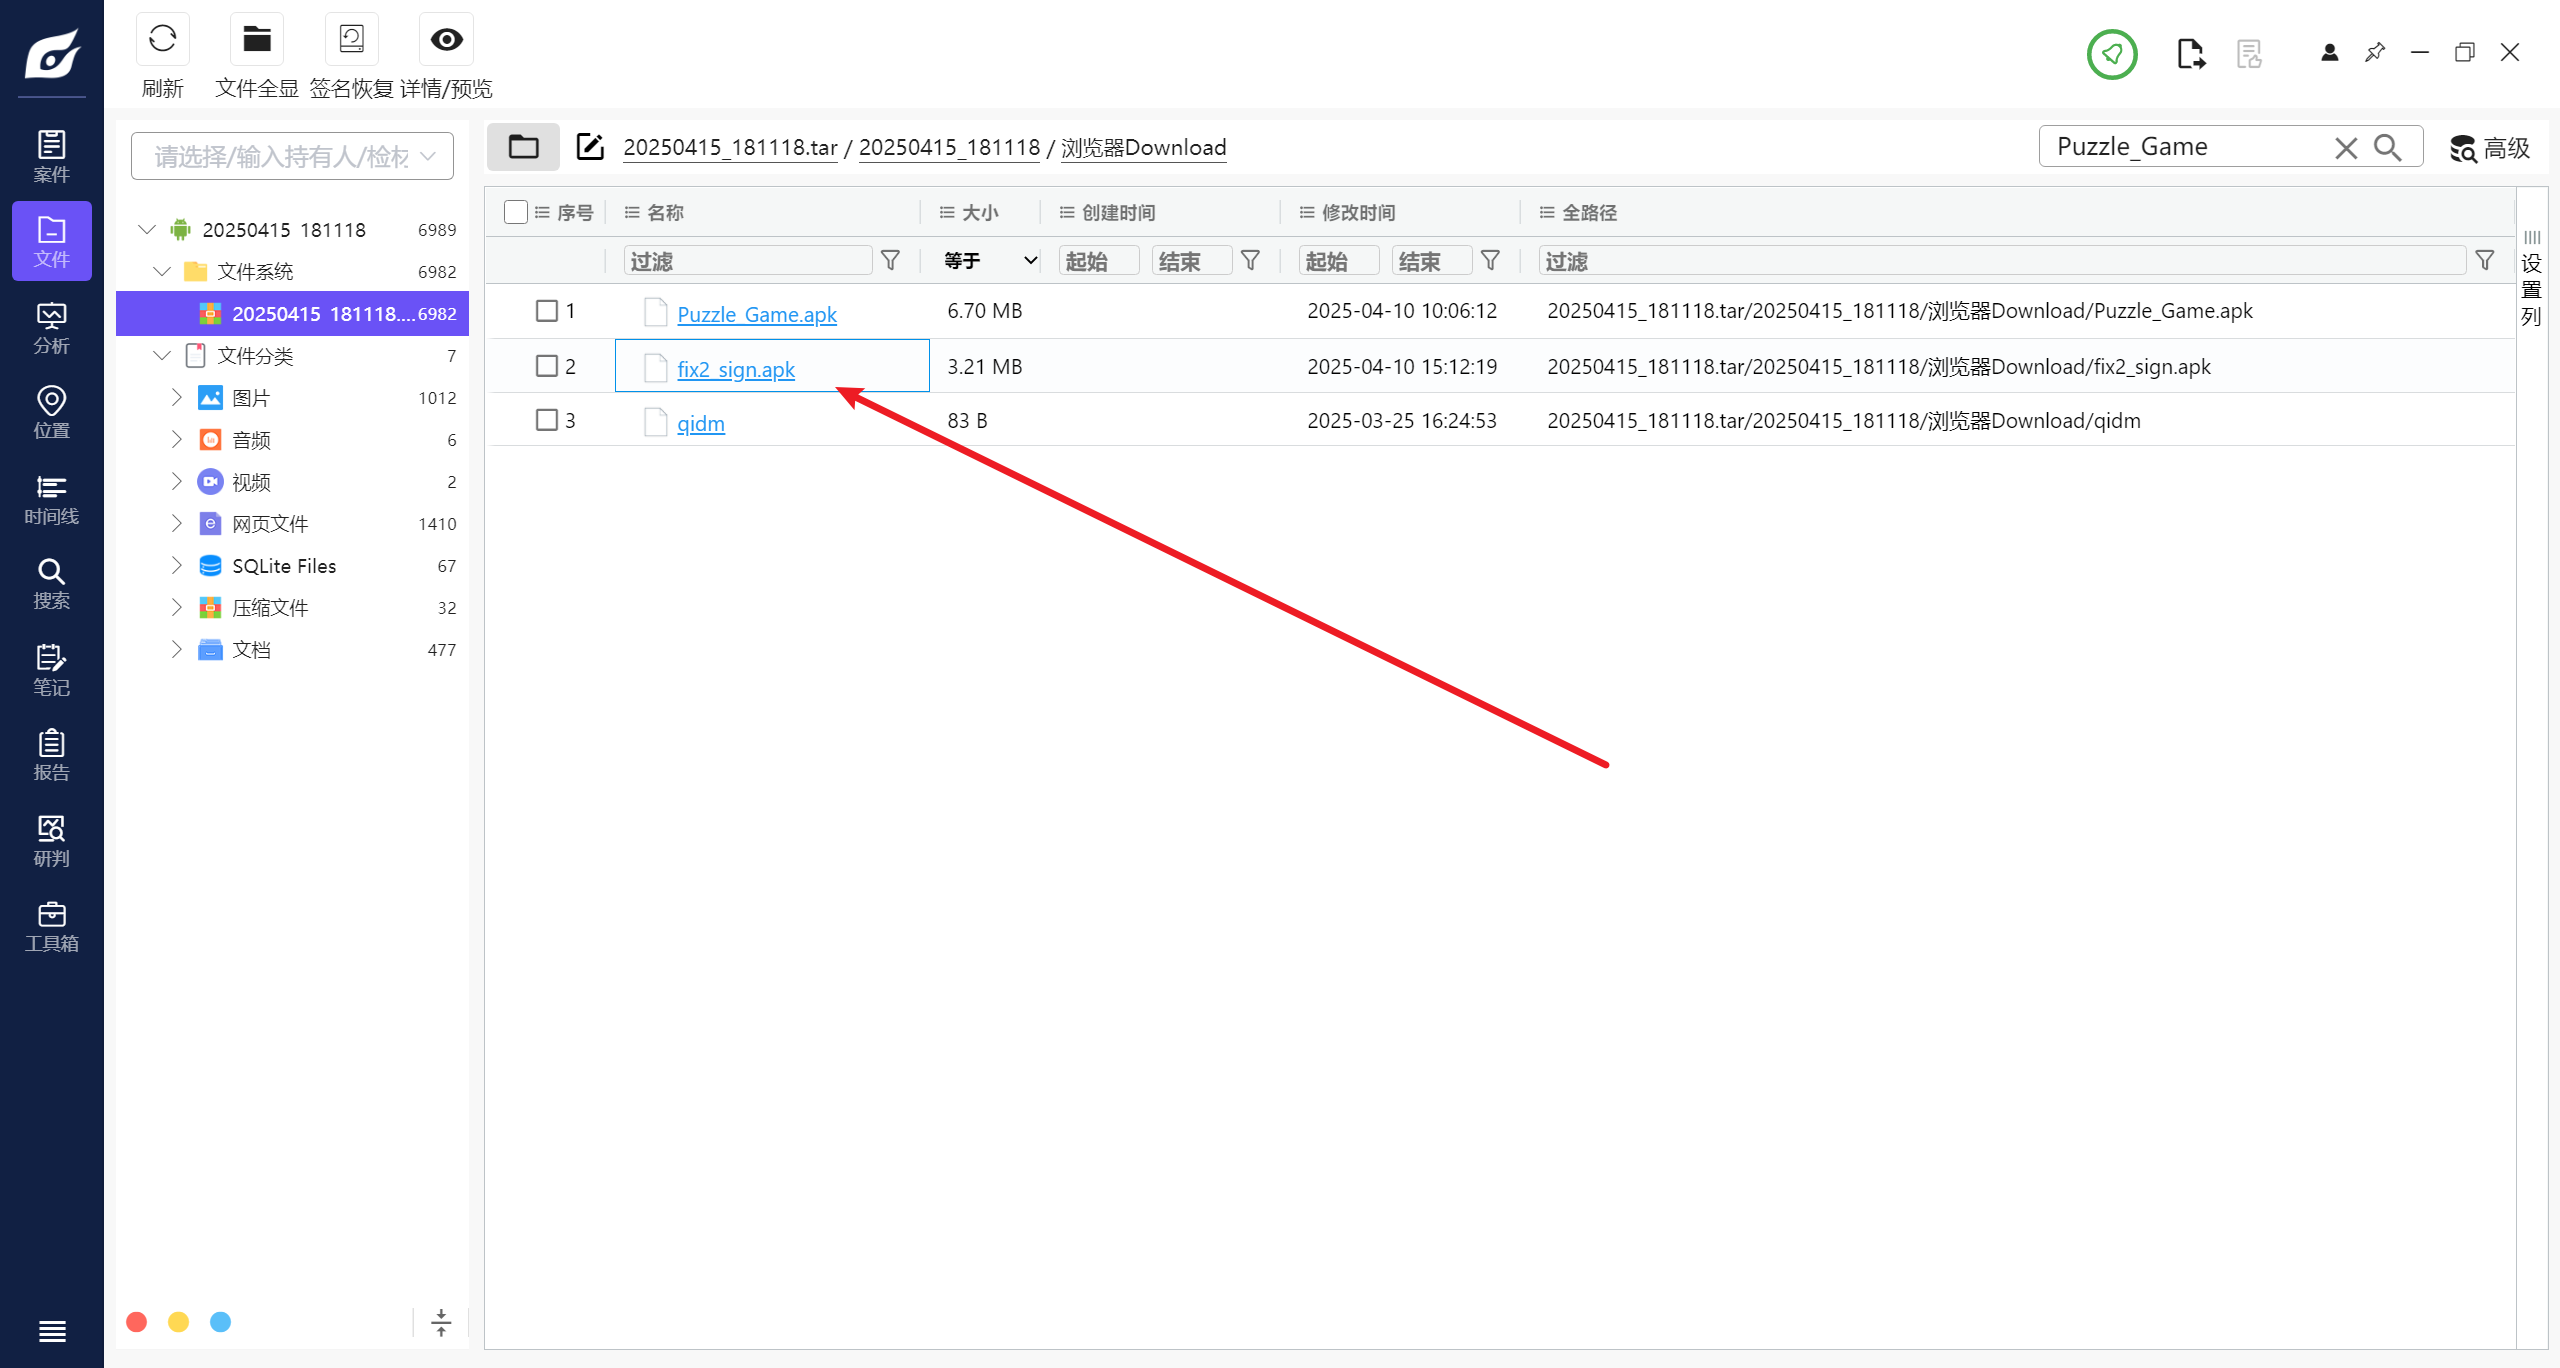Expand the 图片 category tree node
Screen dimensions: 2560x1368
[177, 398]
